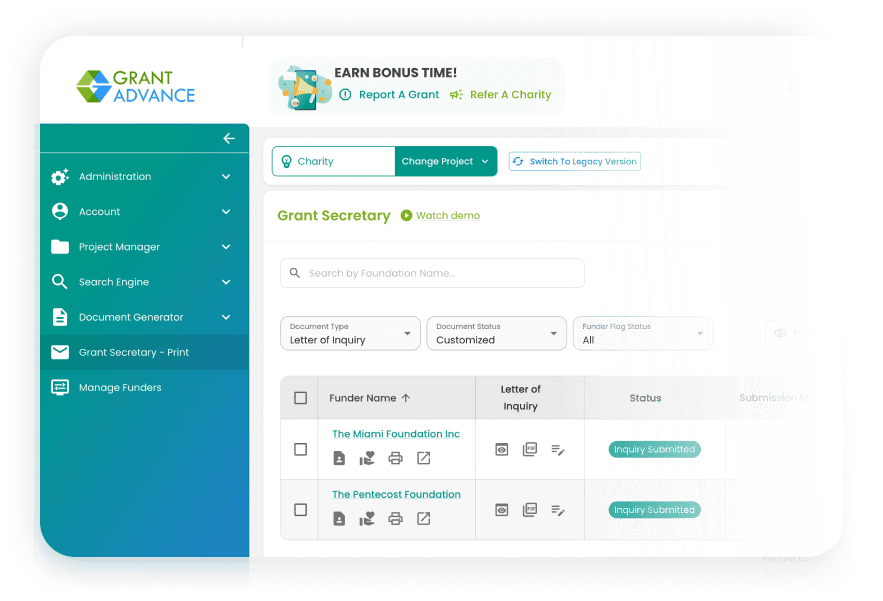883x601 pixels.
Task: Click Pentecost Foundation Inquiry Submitted badge
Action: (654, 510)
